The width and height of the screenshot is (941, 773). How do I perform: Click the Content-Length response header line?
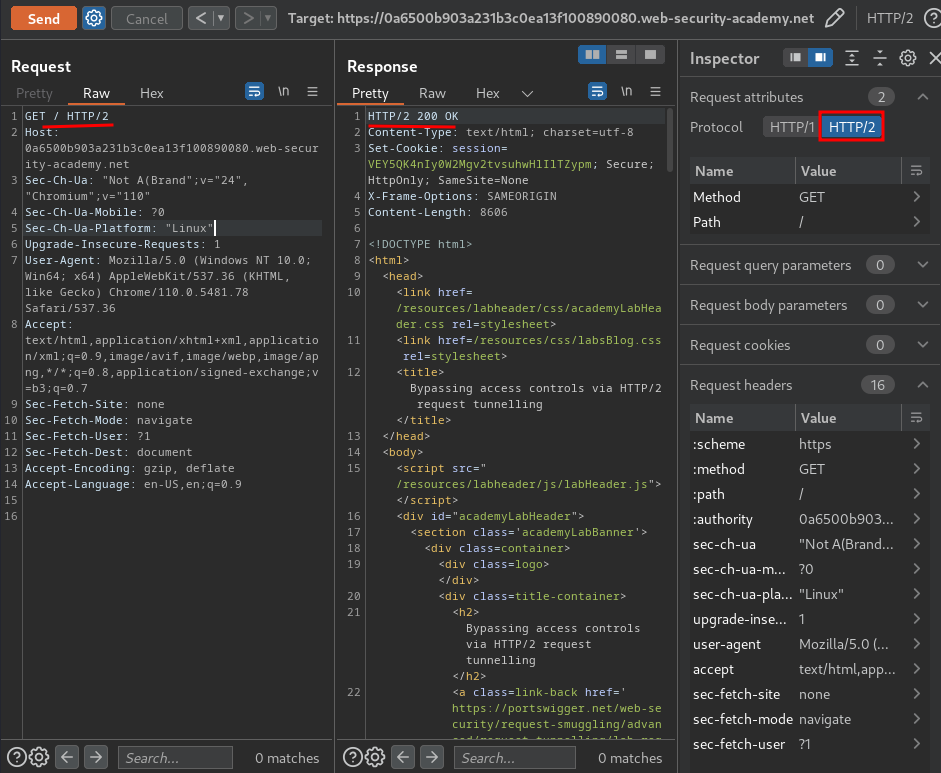[437, 212]
